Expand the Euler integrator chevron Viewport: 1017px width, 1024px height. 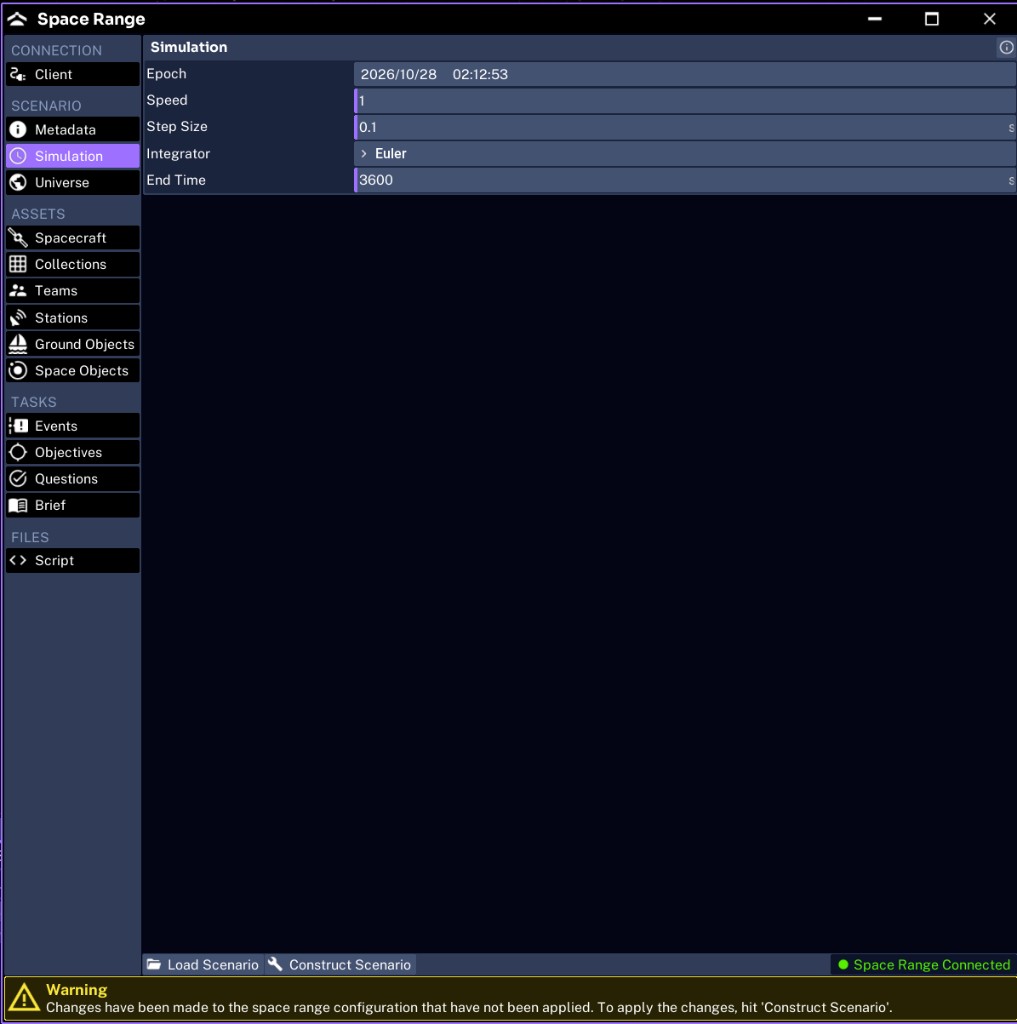click(x=364, y=153)
